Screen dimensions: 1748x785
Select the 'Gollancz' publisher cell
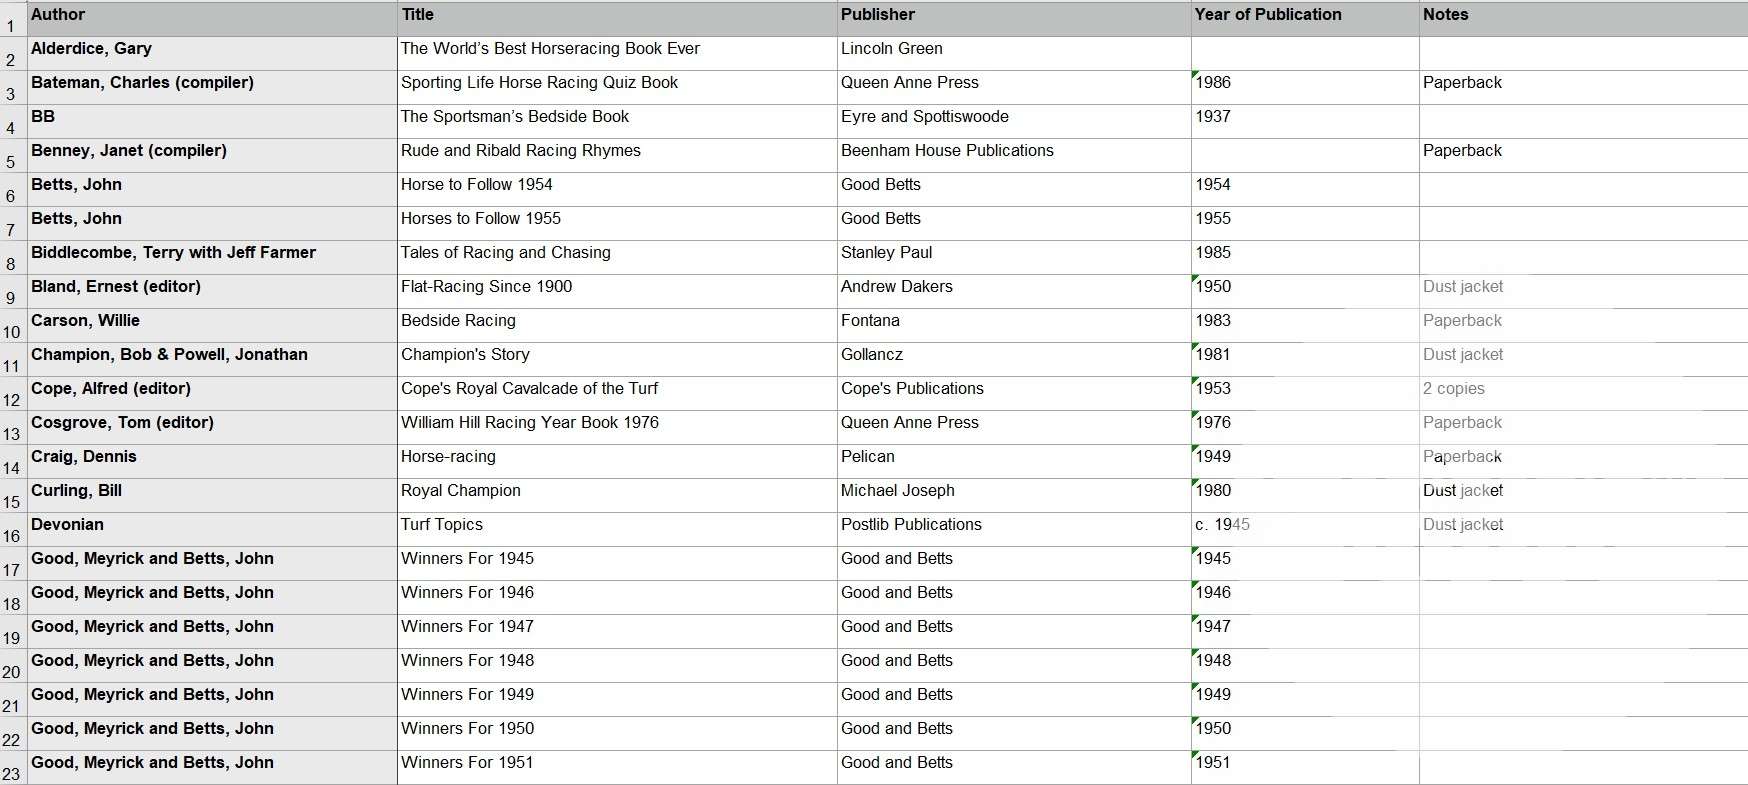(x=1014, y=360)
